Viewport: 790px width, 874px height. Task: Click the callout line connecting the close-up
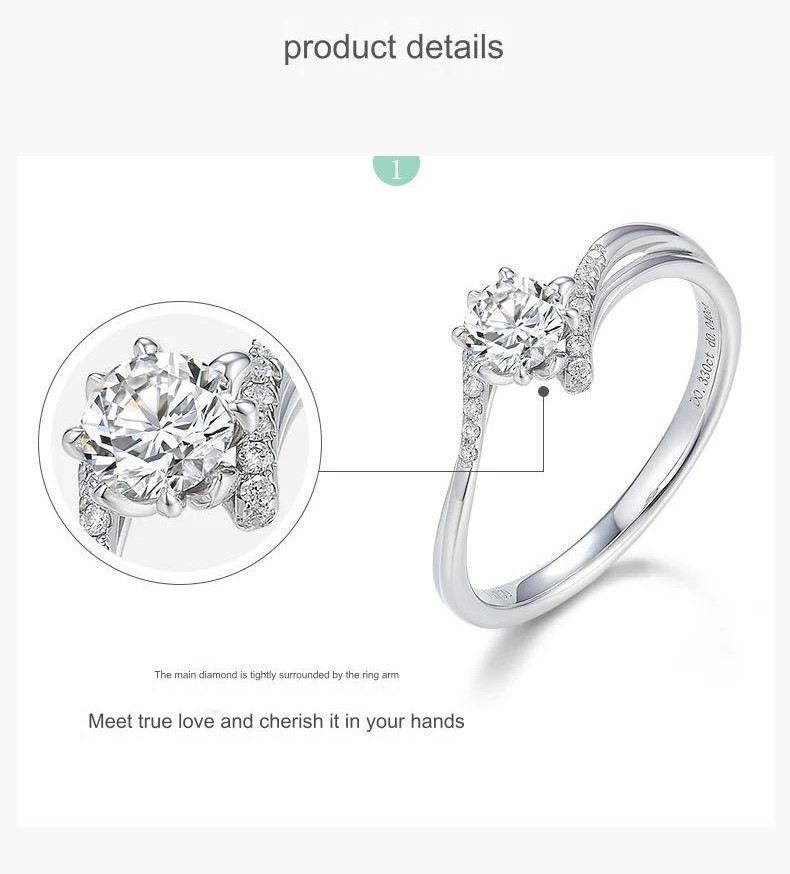(x=432, y=471)
